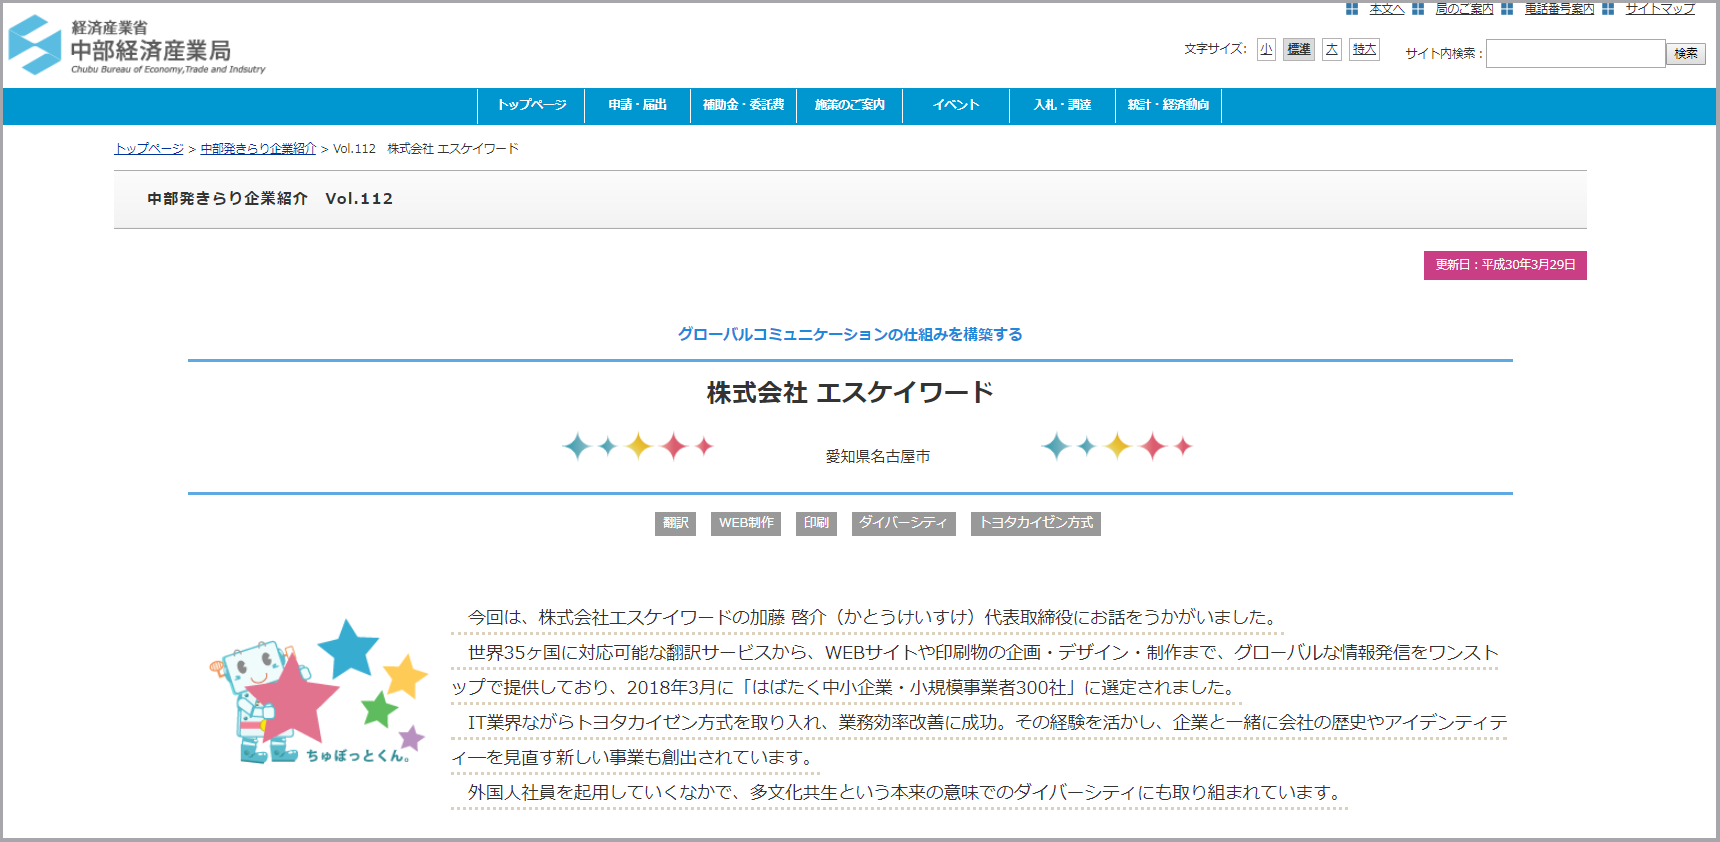Click the 中部経済産業局 logo

137,45
